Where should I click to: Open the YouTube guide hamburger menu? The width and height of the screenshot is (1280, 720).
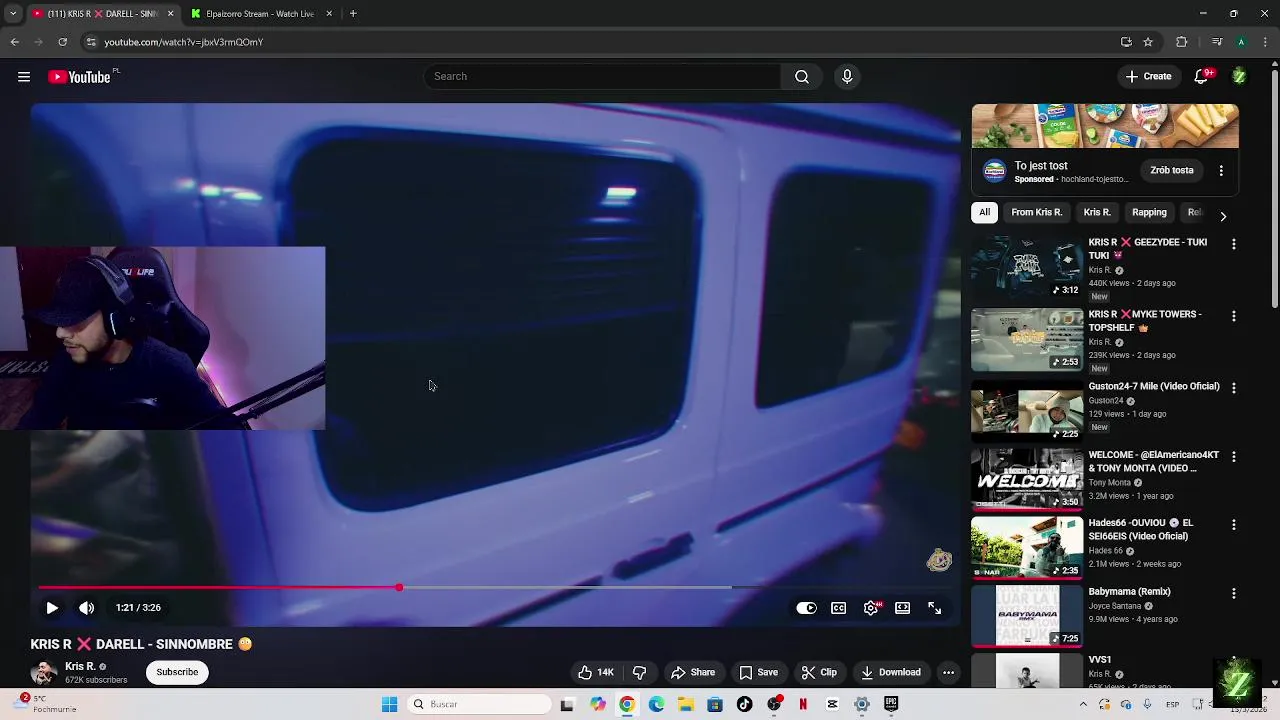[24, 77]
